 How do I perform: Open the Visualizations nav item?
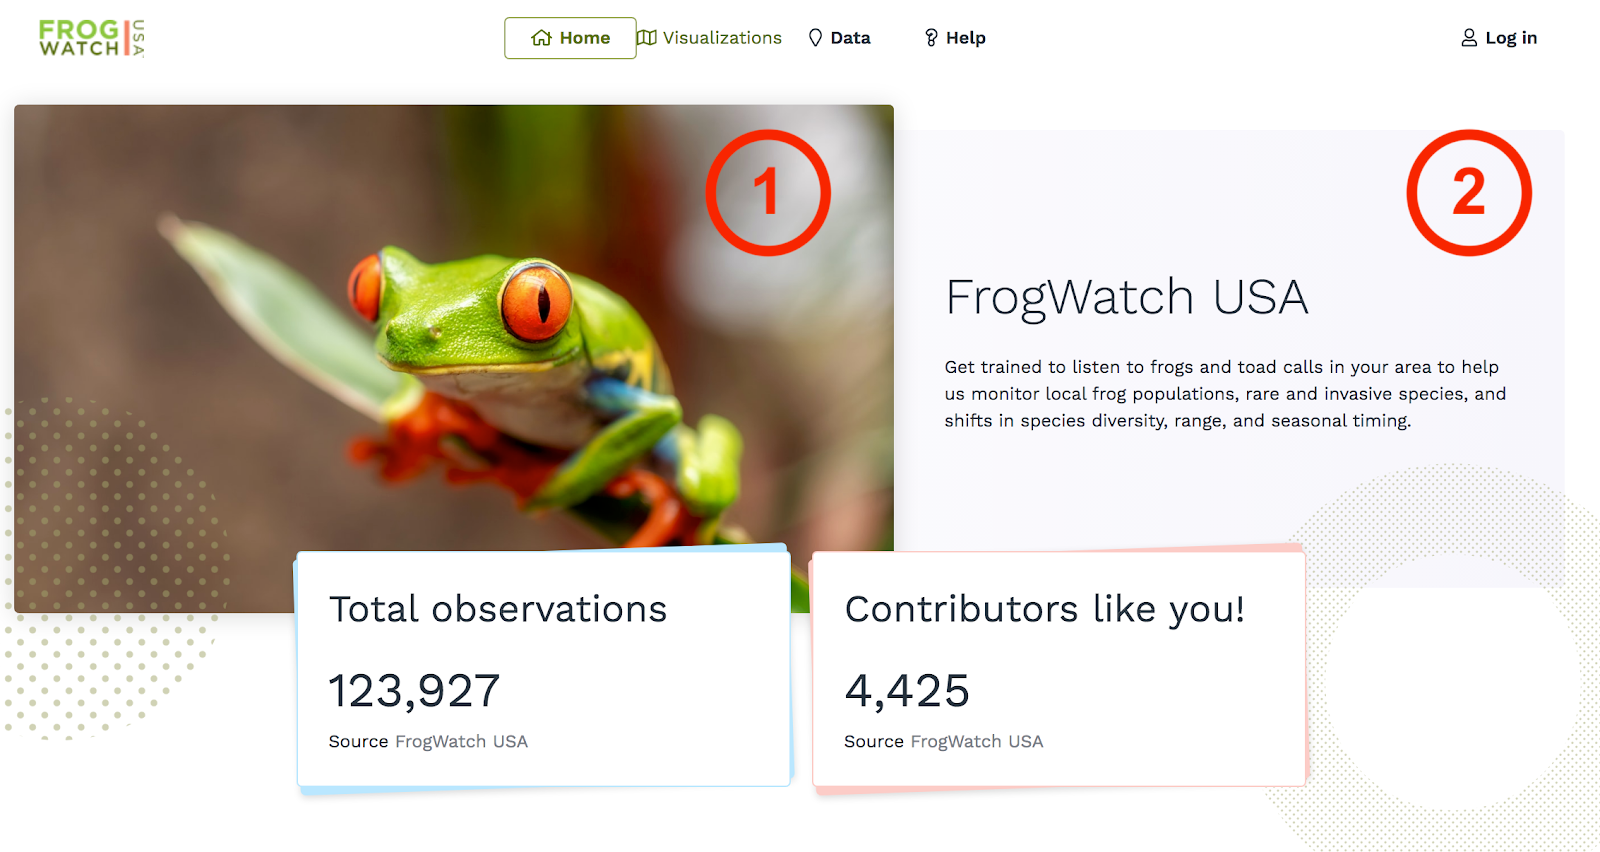pyautogui.click(x=722, y=38)
